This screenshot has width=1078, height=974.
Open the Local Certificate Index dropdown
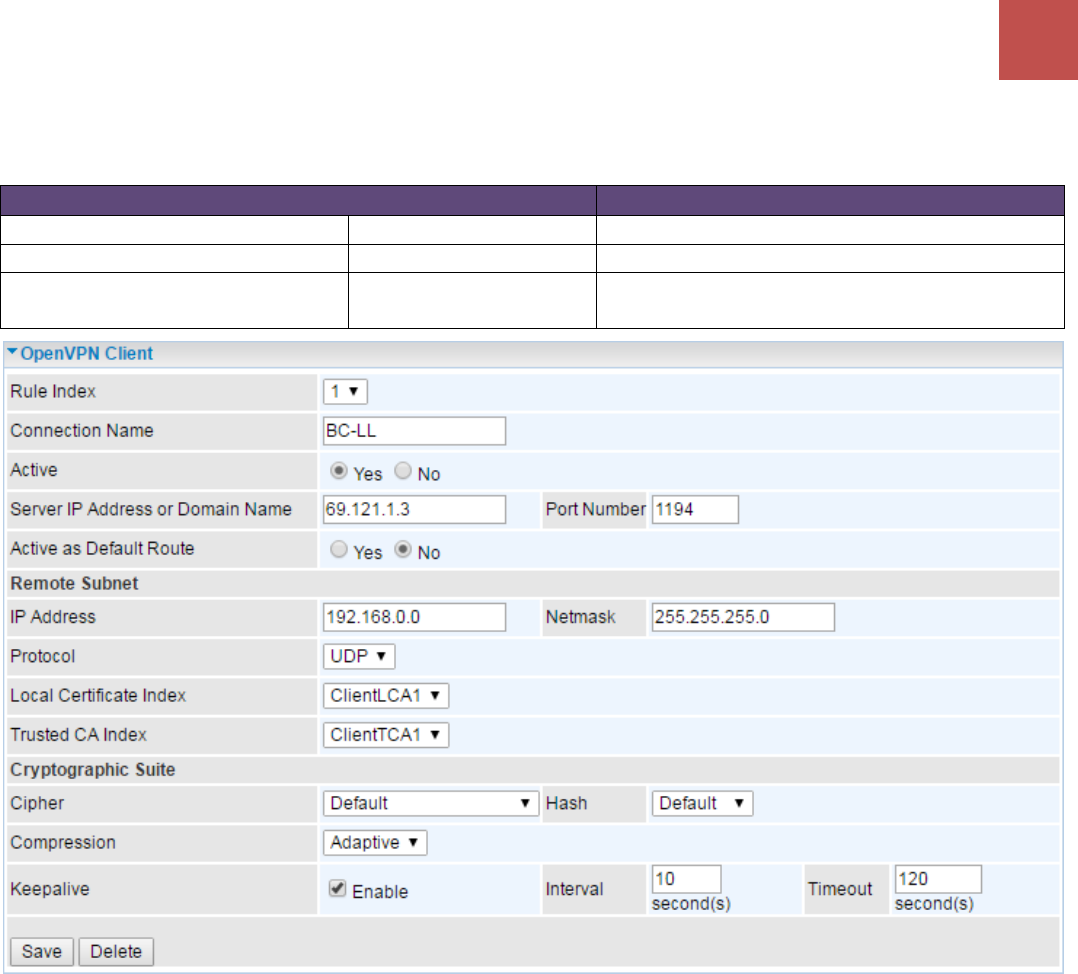(386, 696)
